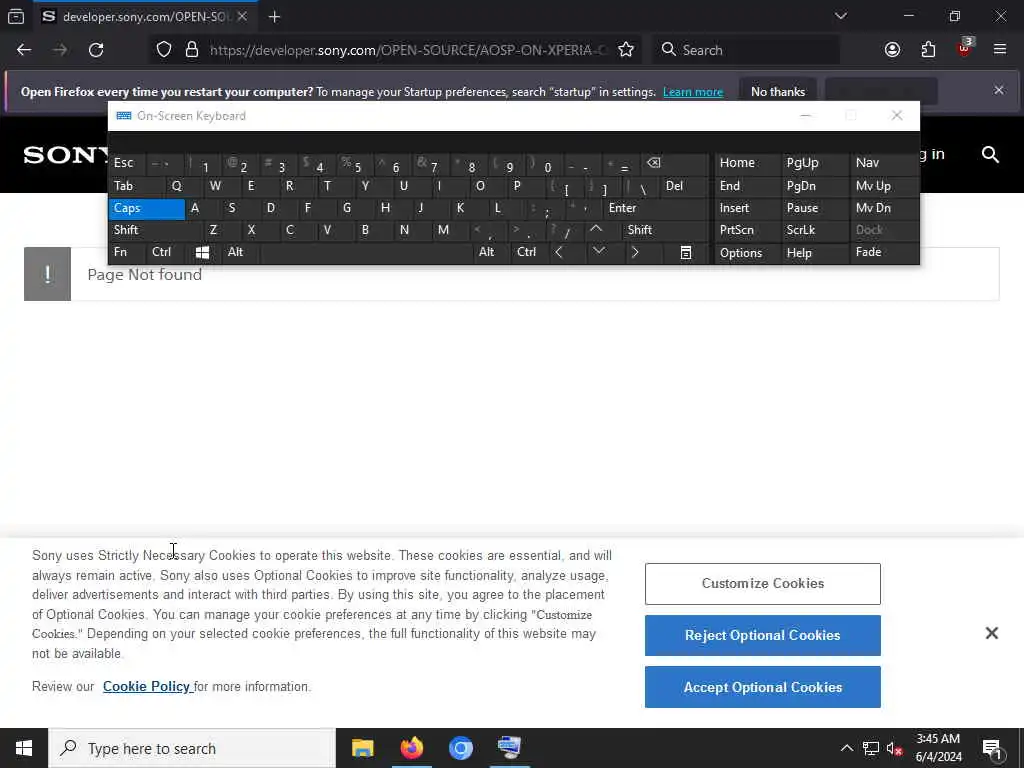
Task: Dismiss the Firefox startup notification bar
Action: [x=999, y=90]
